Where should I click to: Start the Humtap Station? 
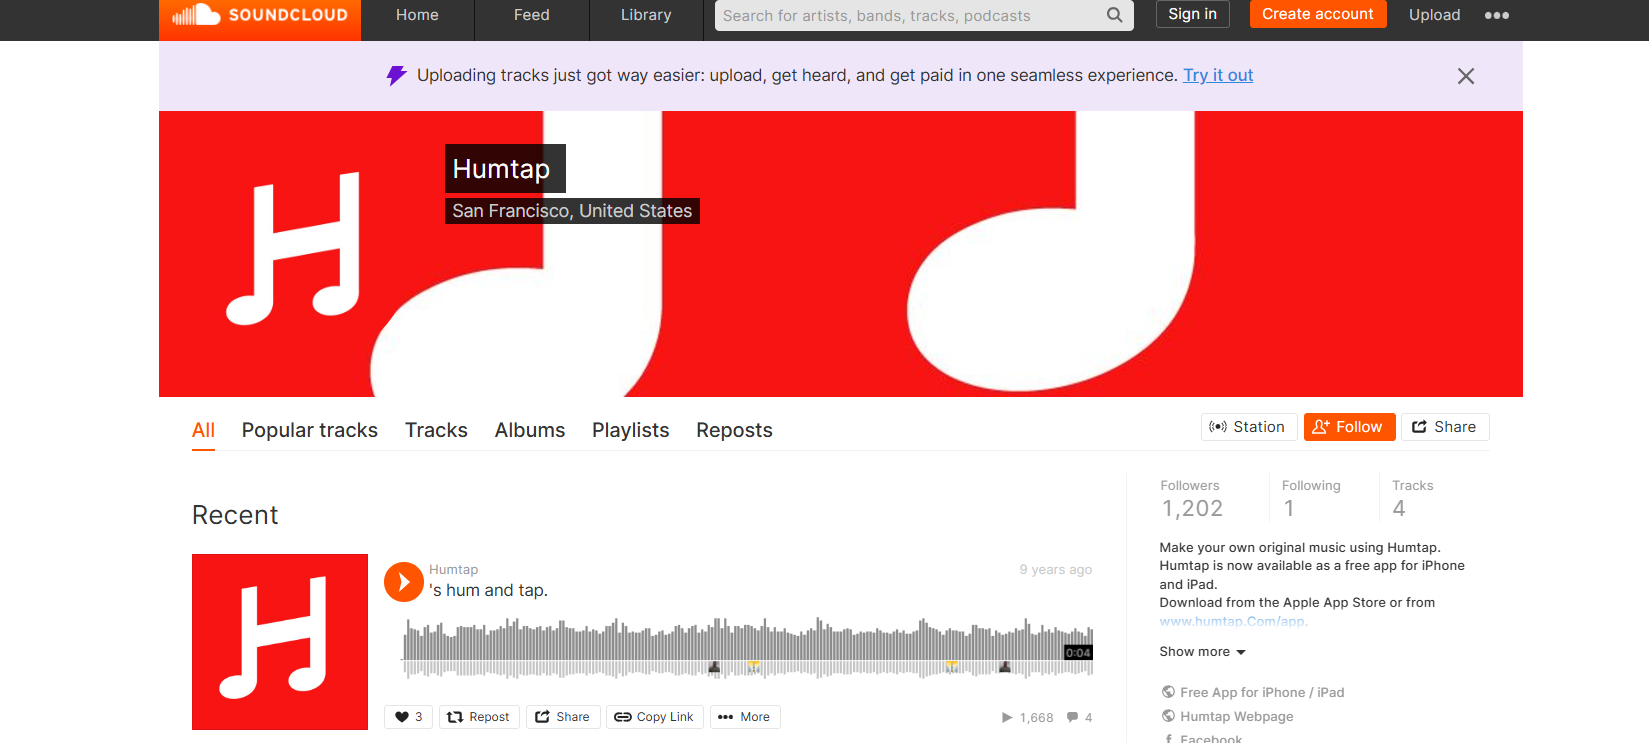tap(1248, 427)
